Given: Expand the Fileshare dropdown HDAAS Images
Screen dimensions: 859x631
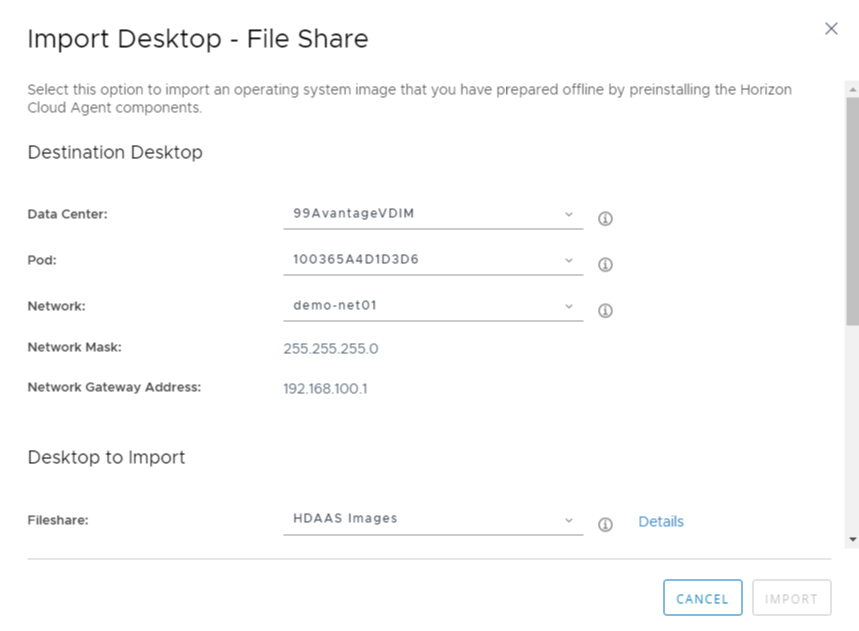Looking at the screenshot, I should pos(432,519).
